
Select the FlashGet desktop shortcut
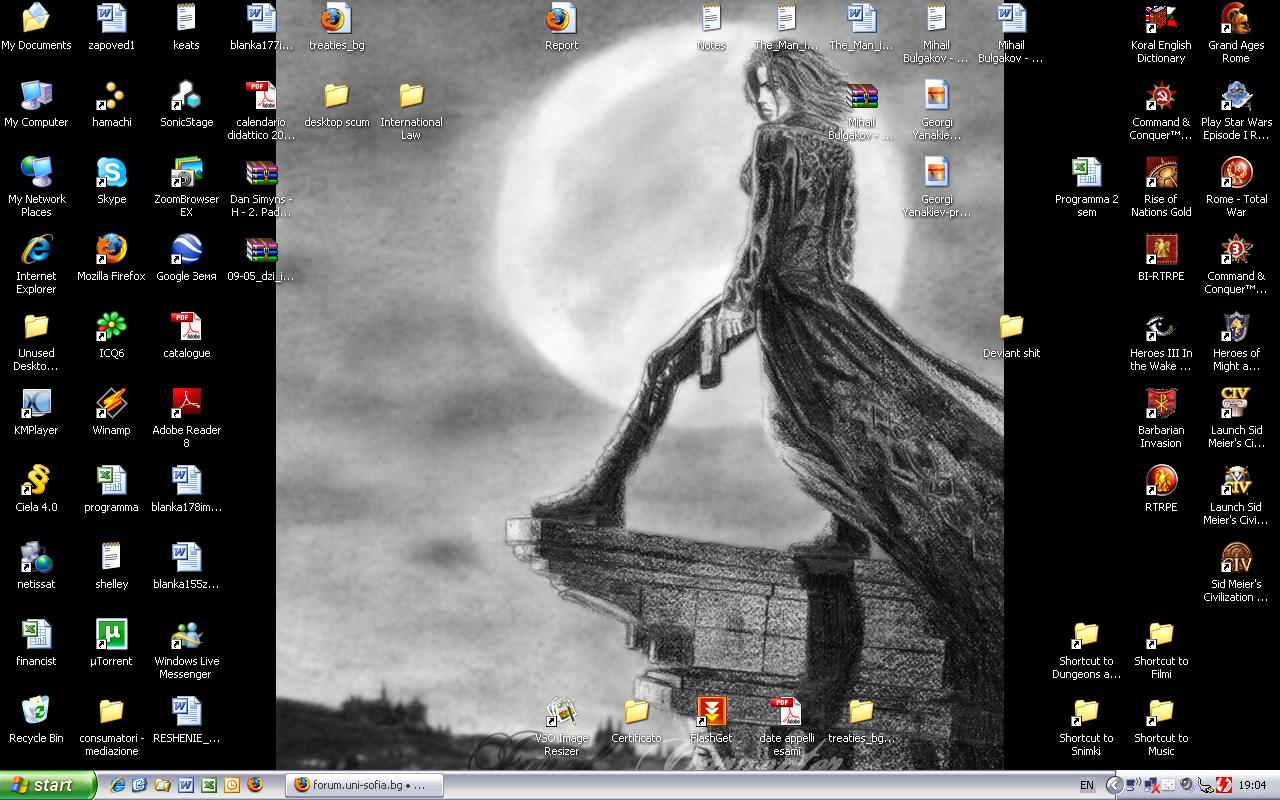(711, 712)
